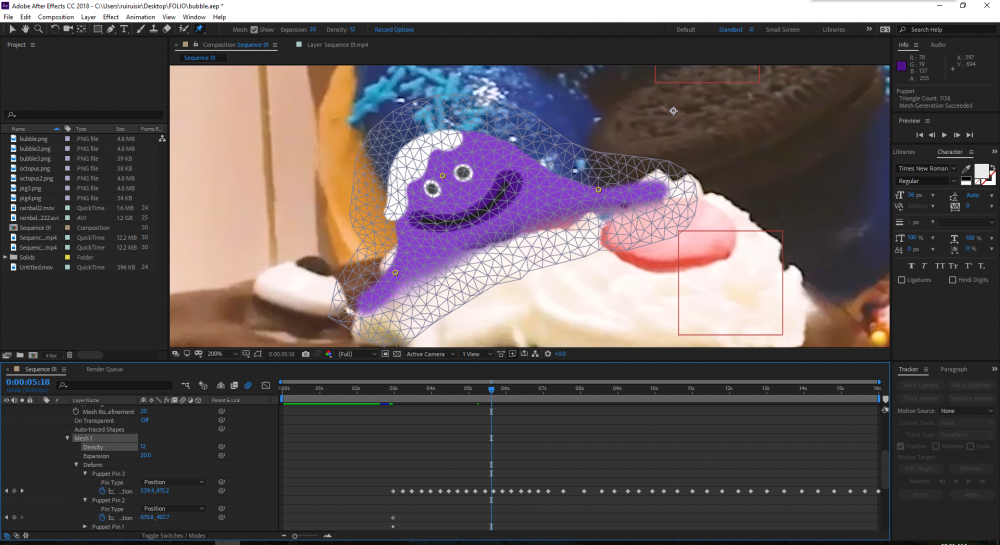
Task: Open Puppet Pin 3 Pin Type dropdown
Action: [x=173, y=482]
